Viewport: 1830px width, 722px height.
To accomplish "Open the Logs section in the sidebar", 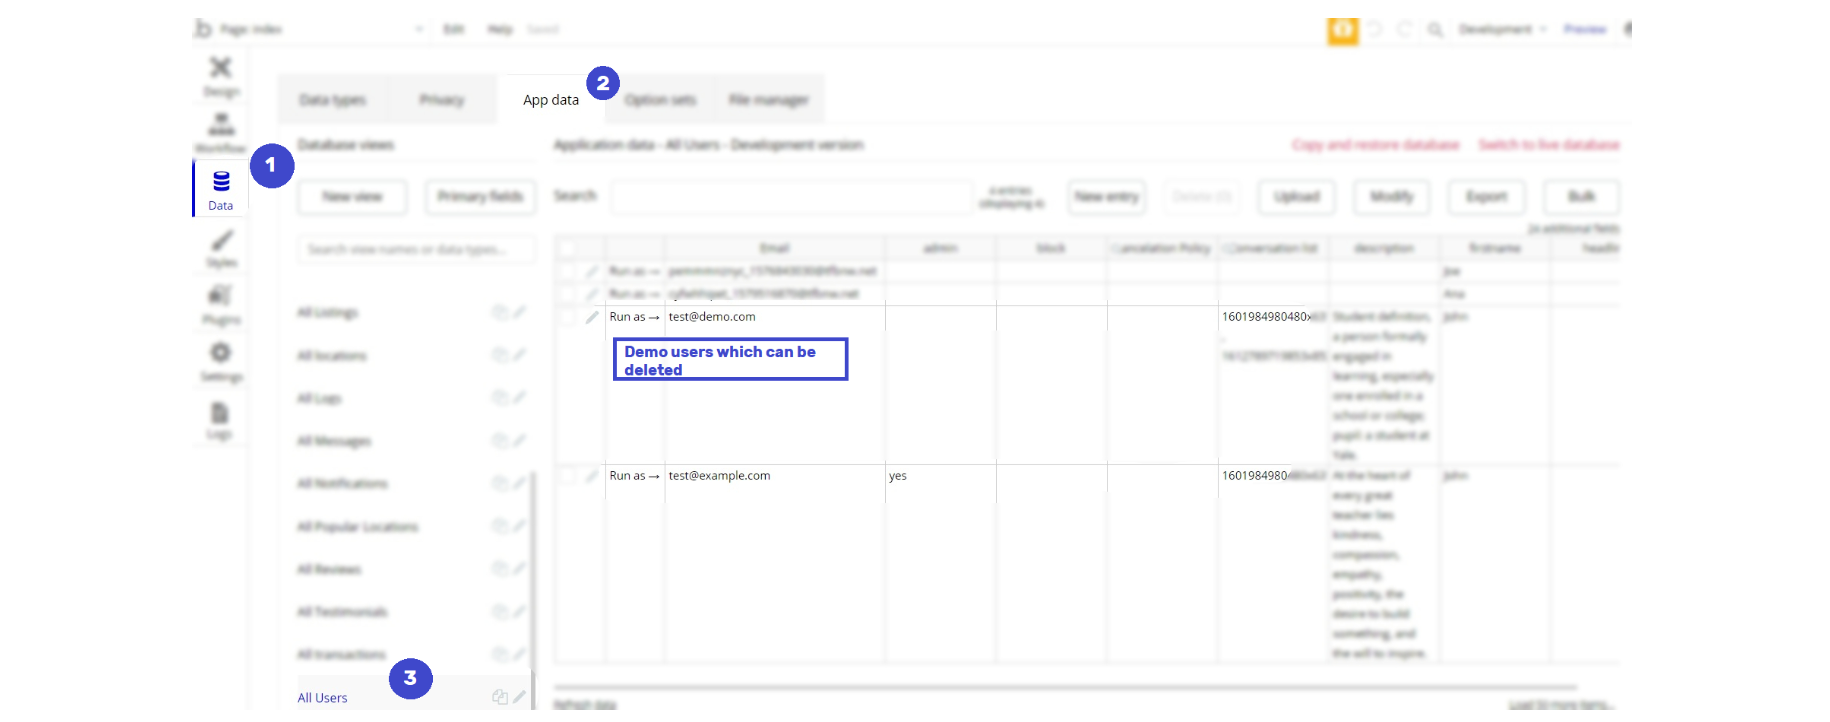I will click(x=221, y=420).
